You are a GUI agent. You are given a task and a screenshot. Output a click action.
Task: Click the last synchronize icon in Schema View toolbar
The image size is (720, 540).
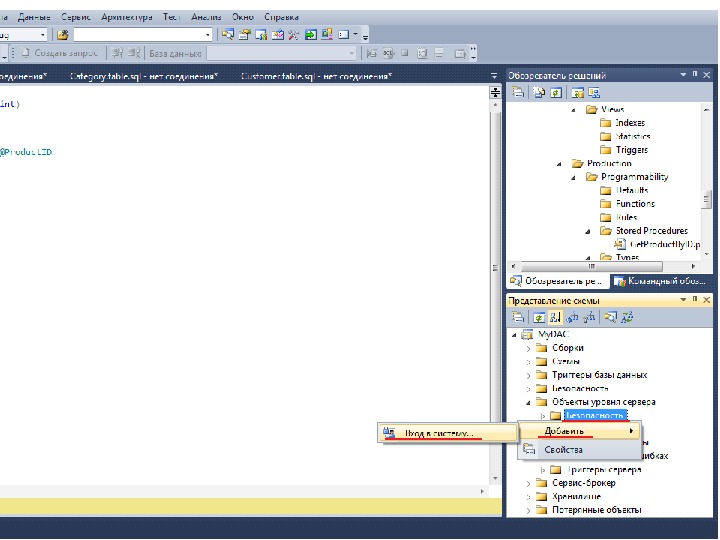click(627, 317)
